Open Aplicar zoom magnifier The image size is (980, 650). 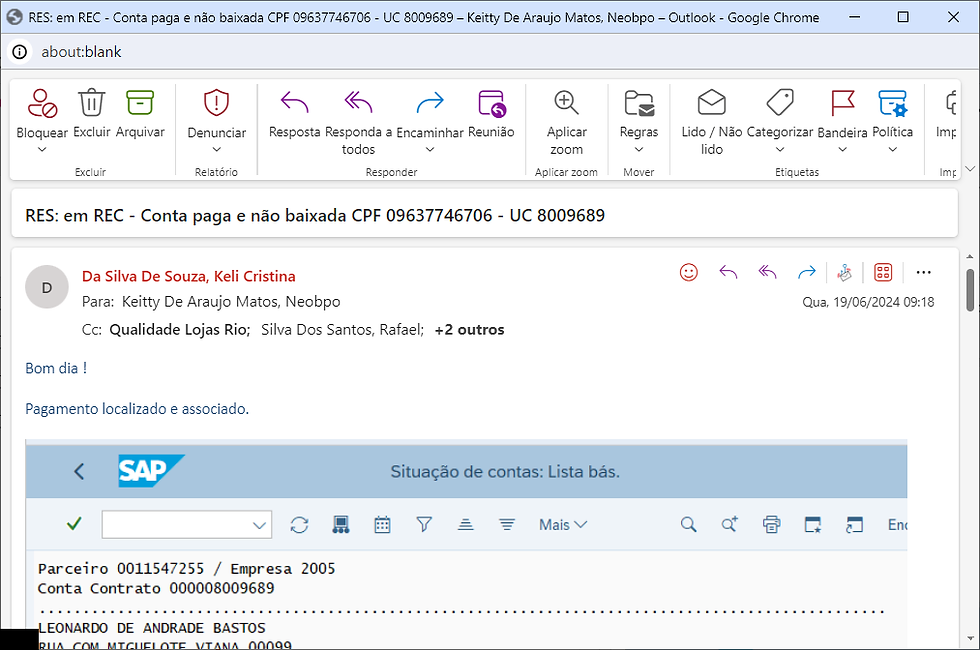tap(566, 102)
